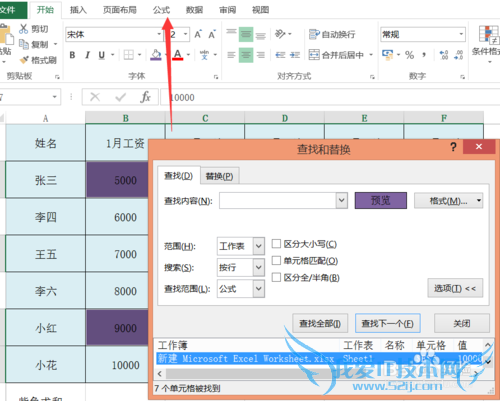Align text right
Viewport: 500px width, 401px height.
pyautogui.click(x=261, y=55)
